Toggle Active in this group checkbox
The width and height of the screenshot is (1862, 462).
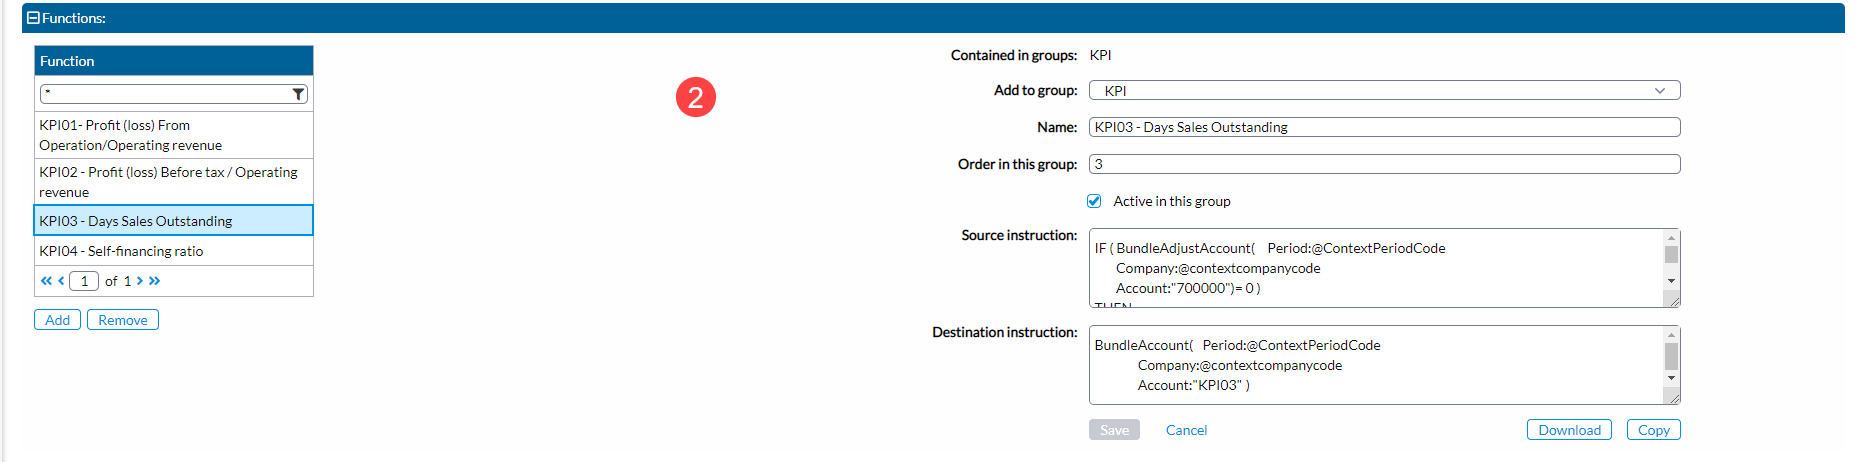click(1094, 201)
